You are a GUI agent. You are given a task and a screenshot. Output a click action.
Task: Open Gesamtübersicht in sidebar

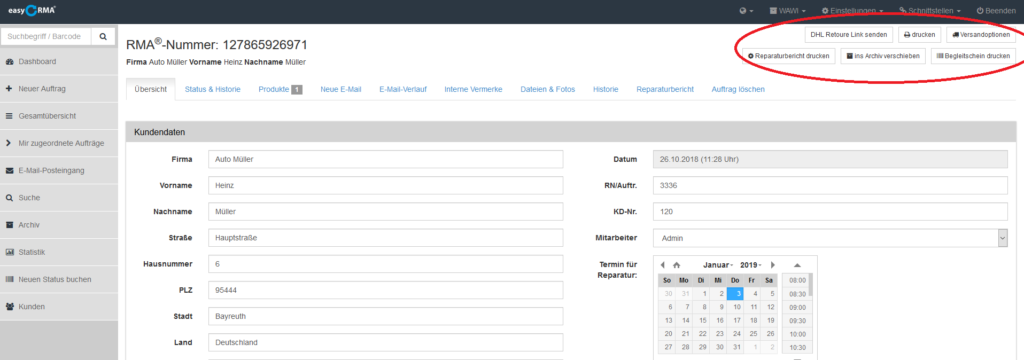click(x=59, y=116)
